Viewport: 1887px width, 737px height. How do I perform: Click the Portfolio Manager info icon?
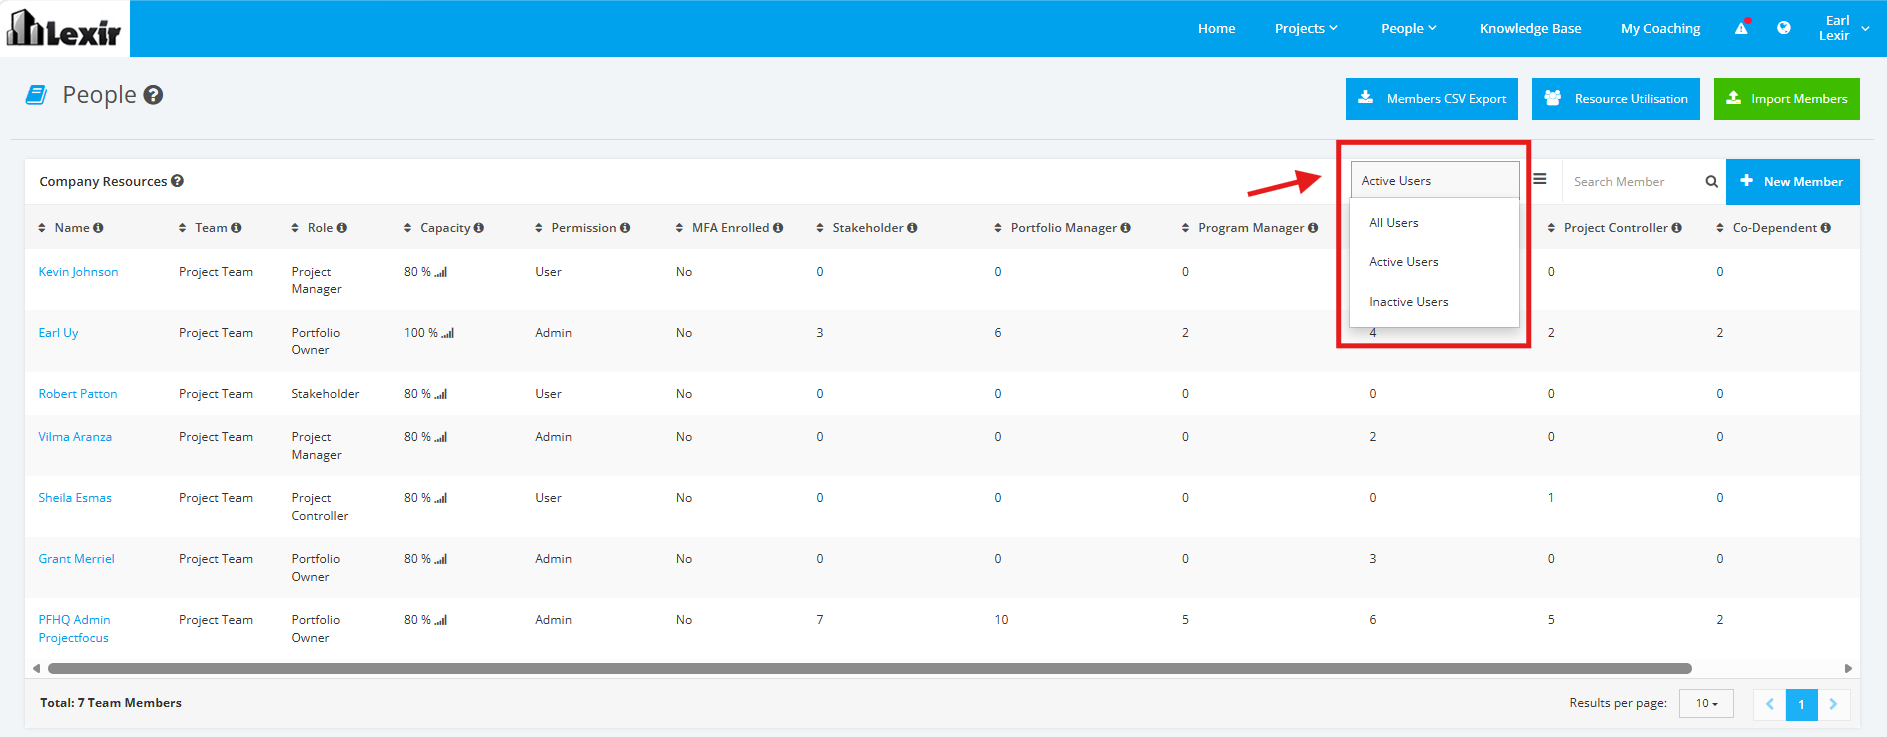(x=1126, y=228)
